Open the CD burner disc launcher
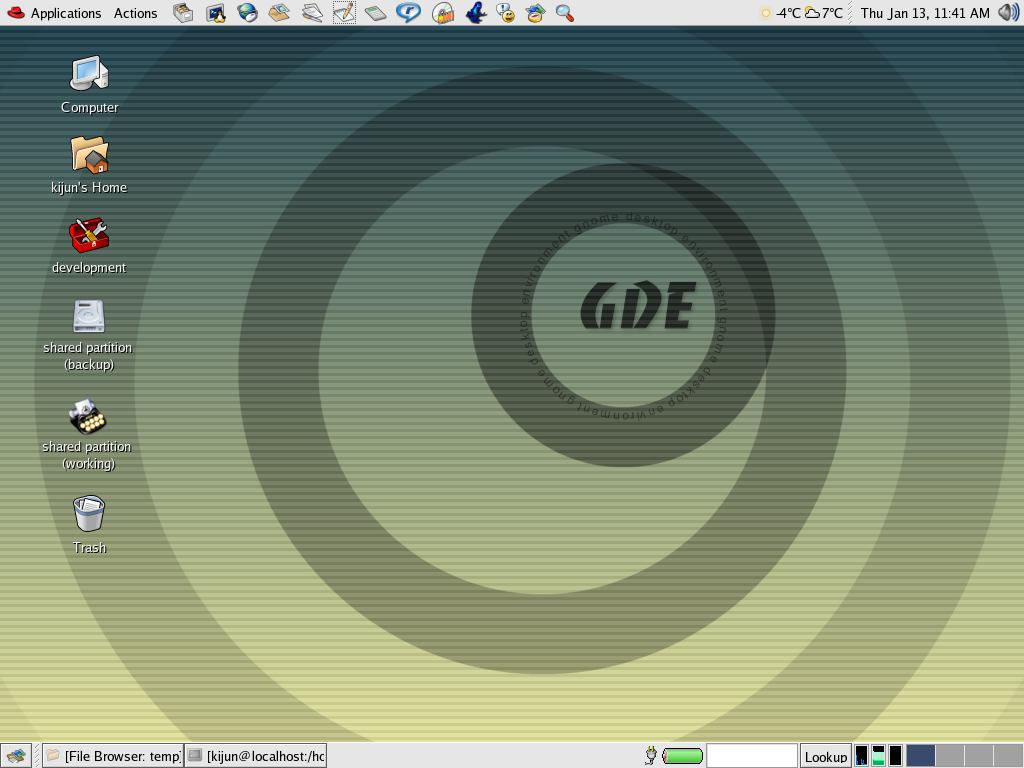The image size is (1024, 768). tap(443, 13)
